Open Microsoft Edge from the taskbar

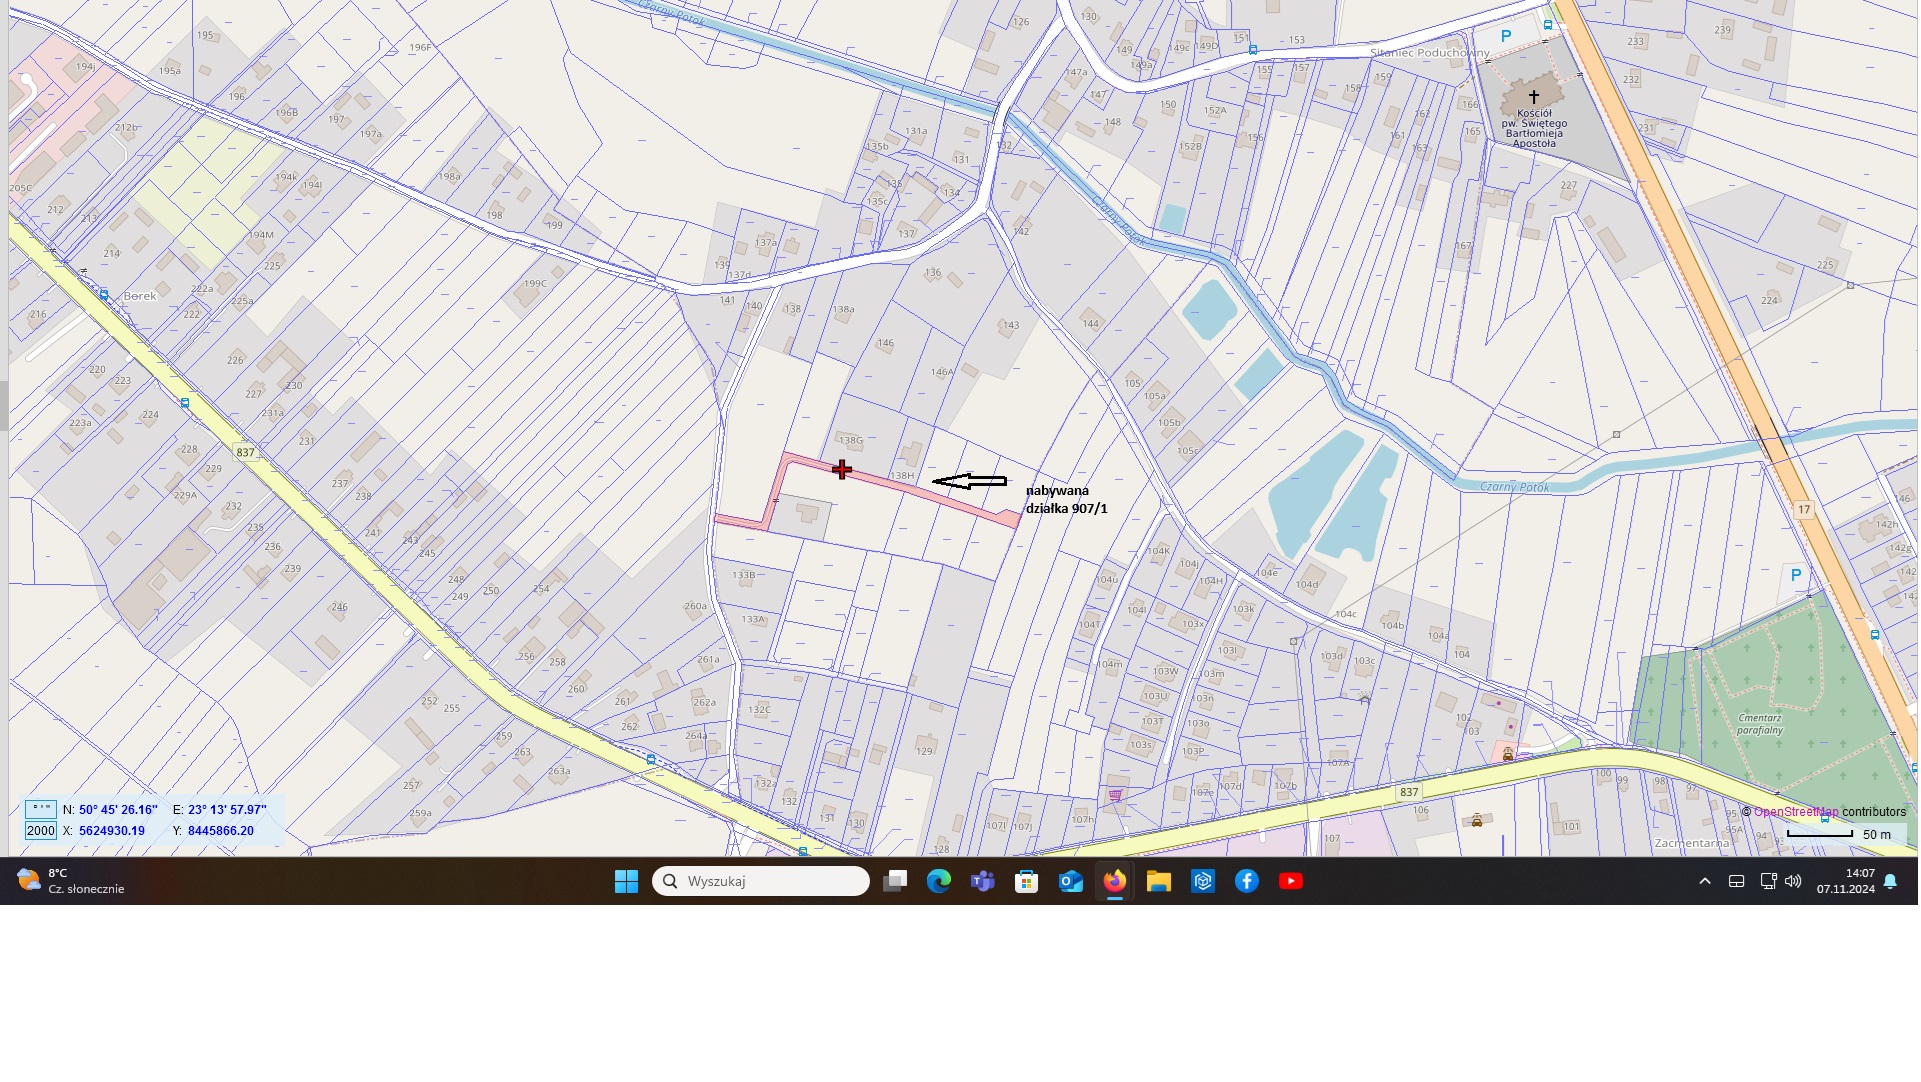(938, 881)
